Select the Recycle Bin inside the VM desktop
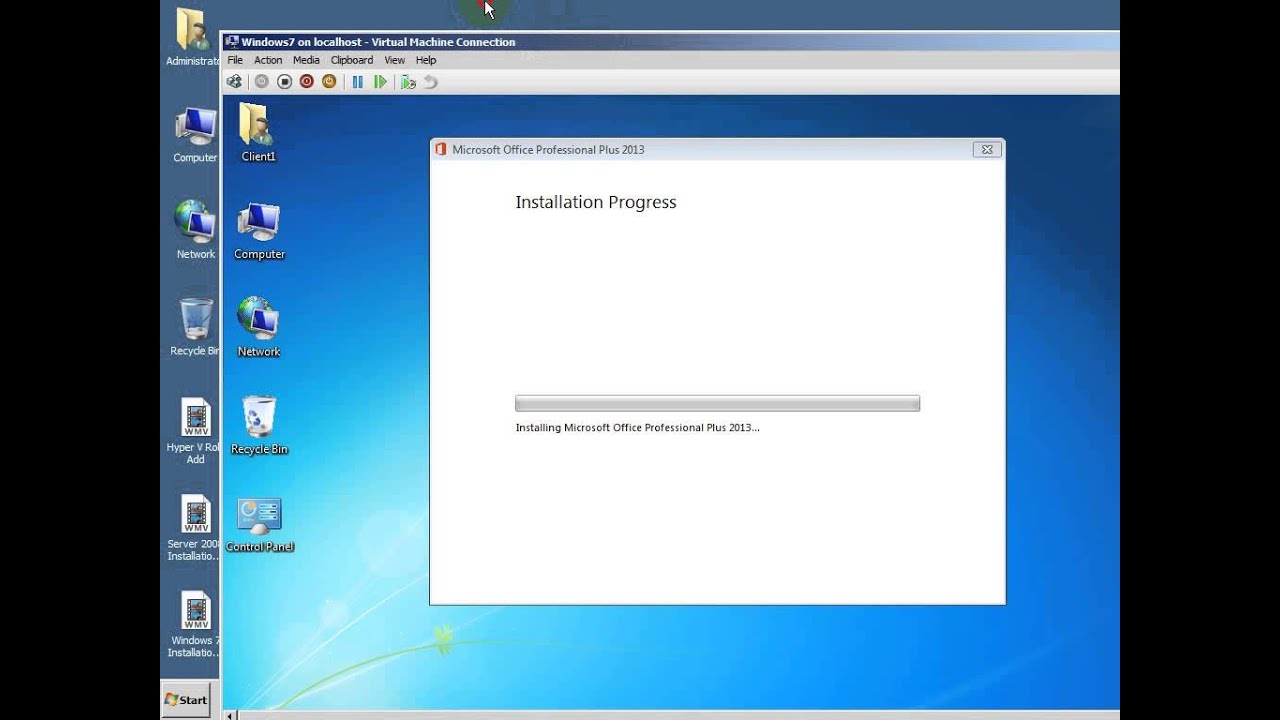Viewport: 1280px width, 720px height. click(x=259, y=425)
